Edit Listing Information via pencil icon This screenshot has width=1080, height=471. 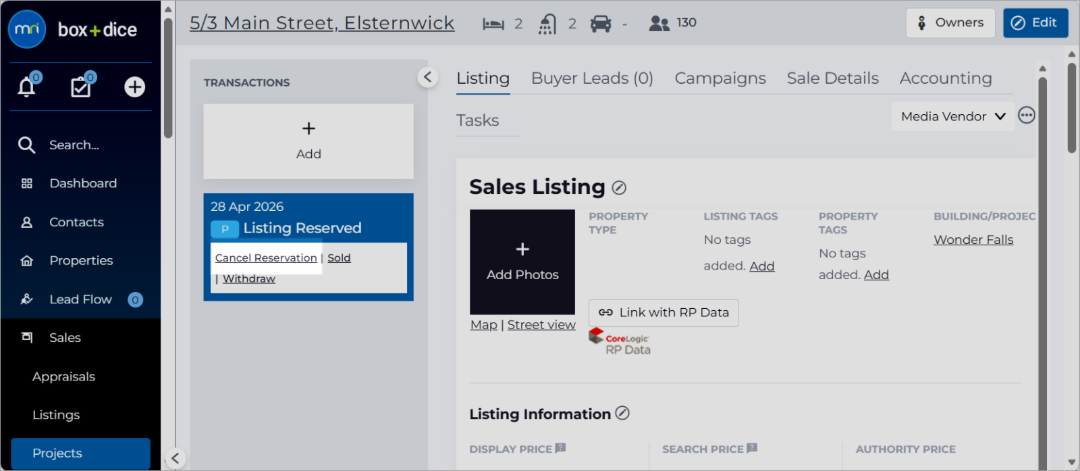coord(623,414)
